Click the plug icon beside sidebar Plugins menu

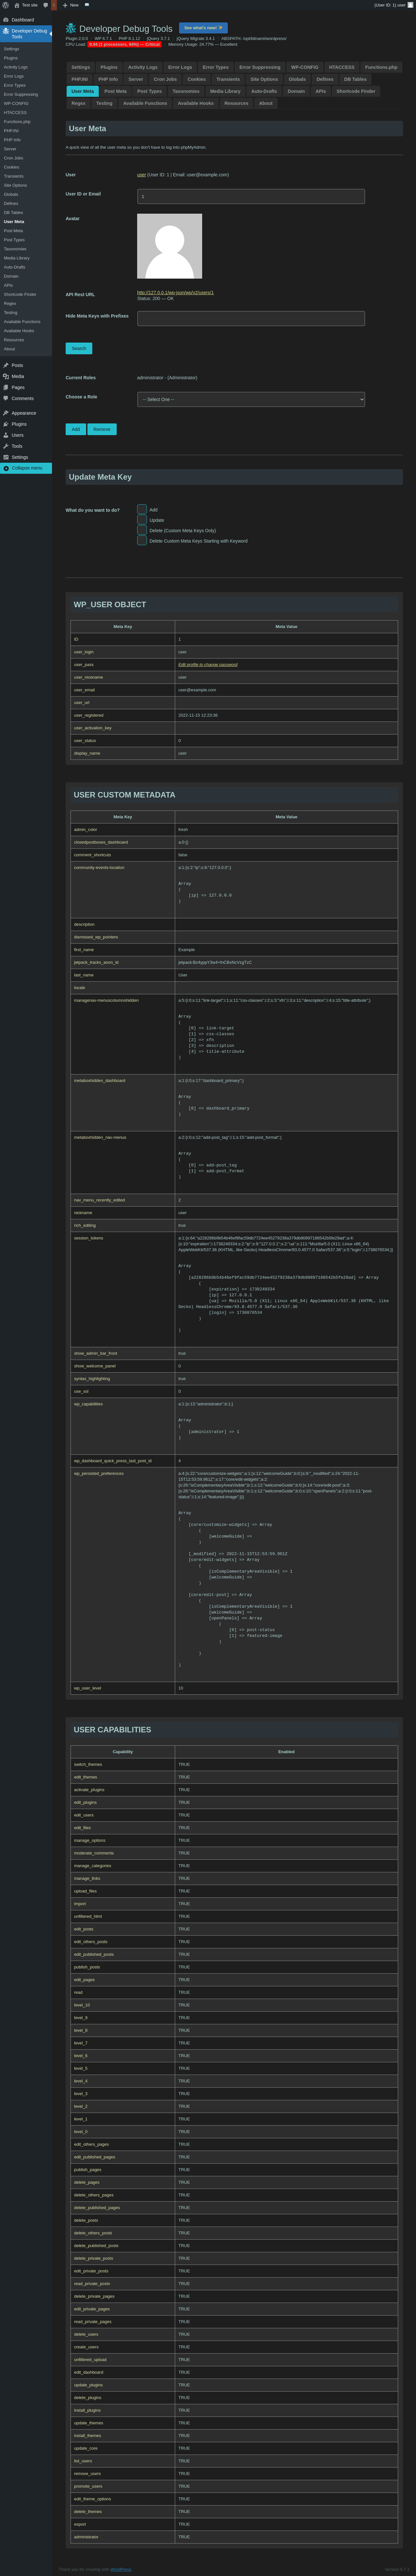pos(6,424)
